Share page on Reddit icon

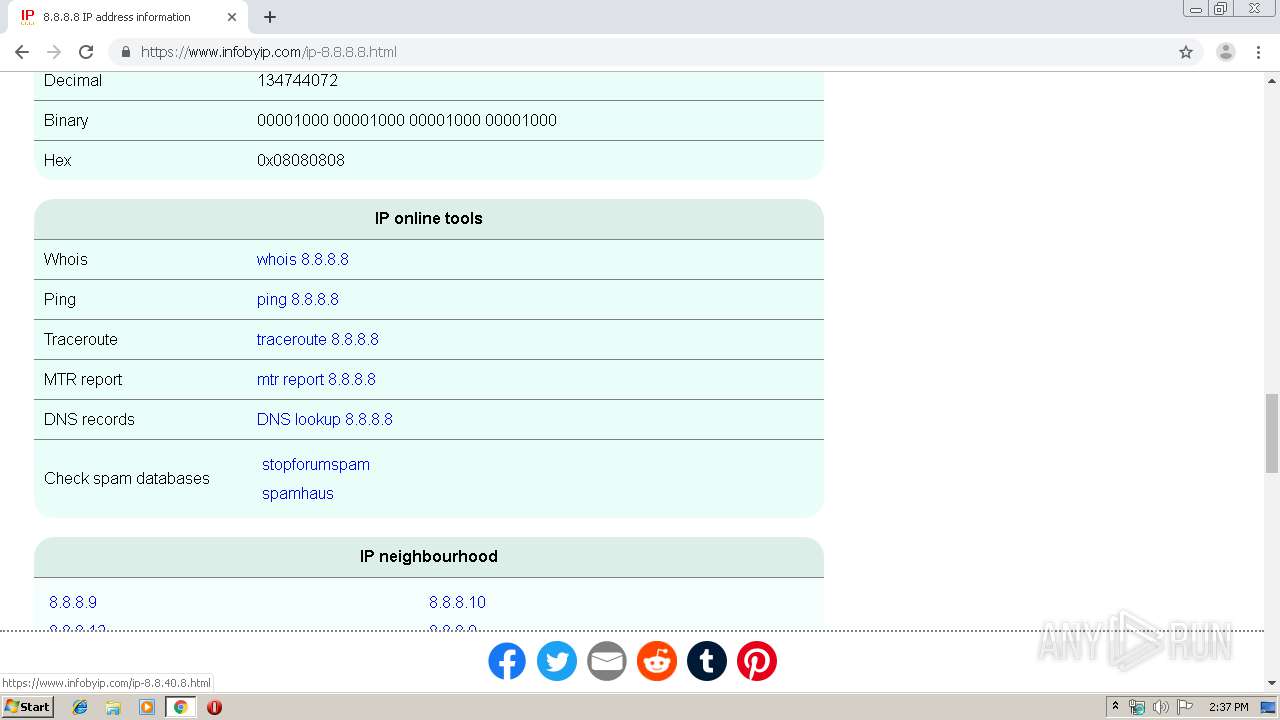657,661
